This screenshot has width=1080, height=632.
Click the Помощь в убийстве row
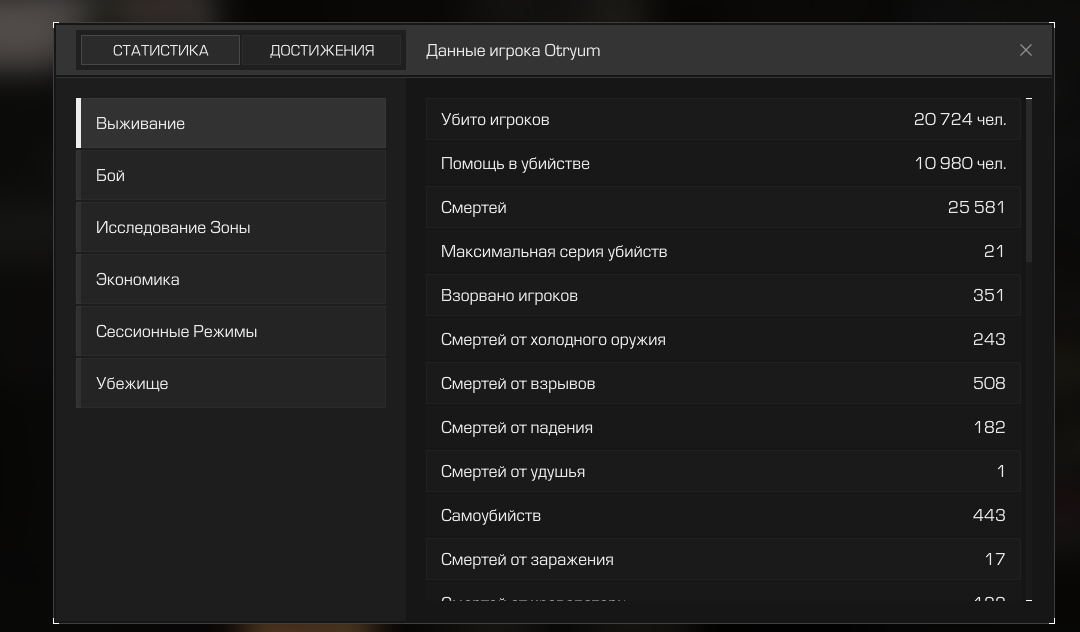pyautogui.click(x=723, y=163)
